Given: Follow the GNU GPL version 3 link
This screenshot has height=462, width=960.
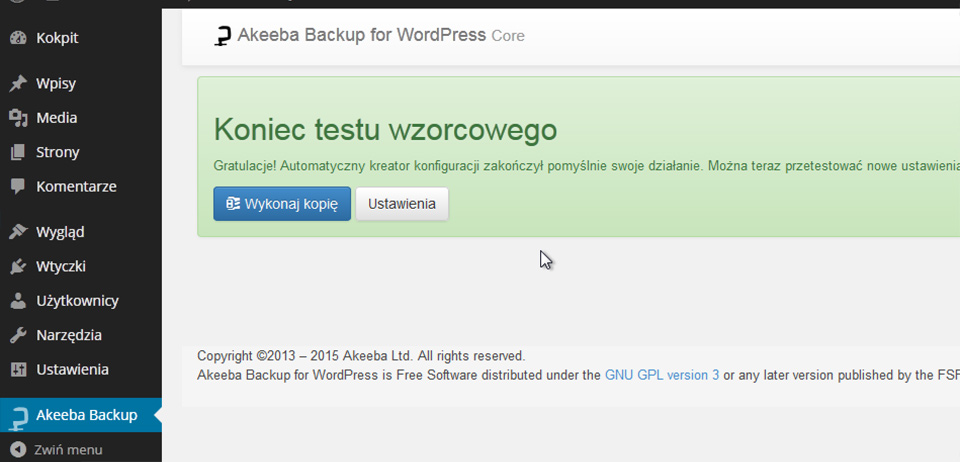Looking at the screenshot, I should pos(662,375).
